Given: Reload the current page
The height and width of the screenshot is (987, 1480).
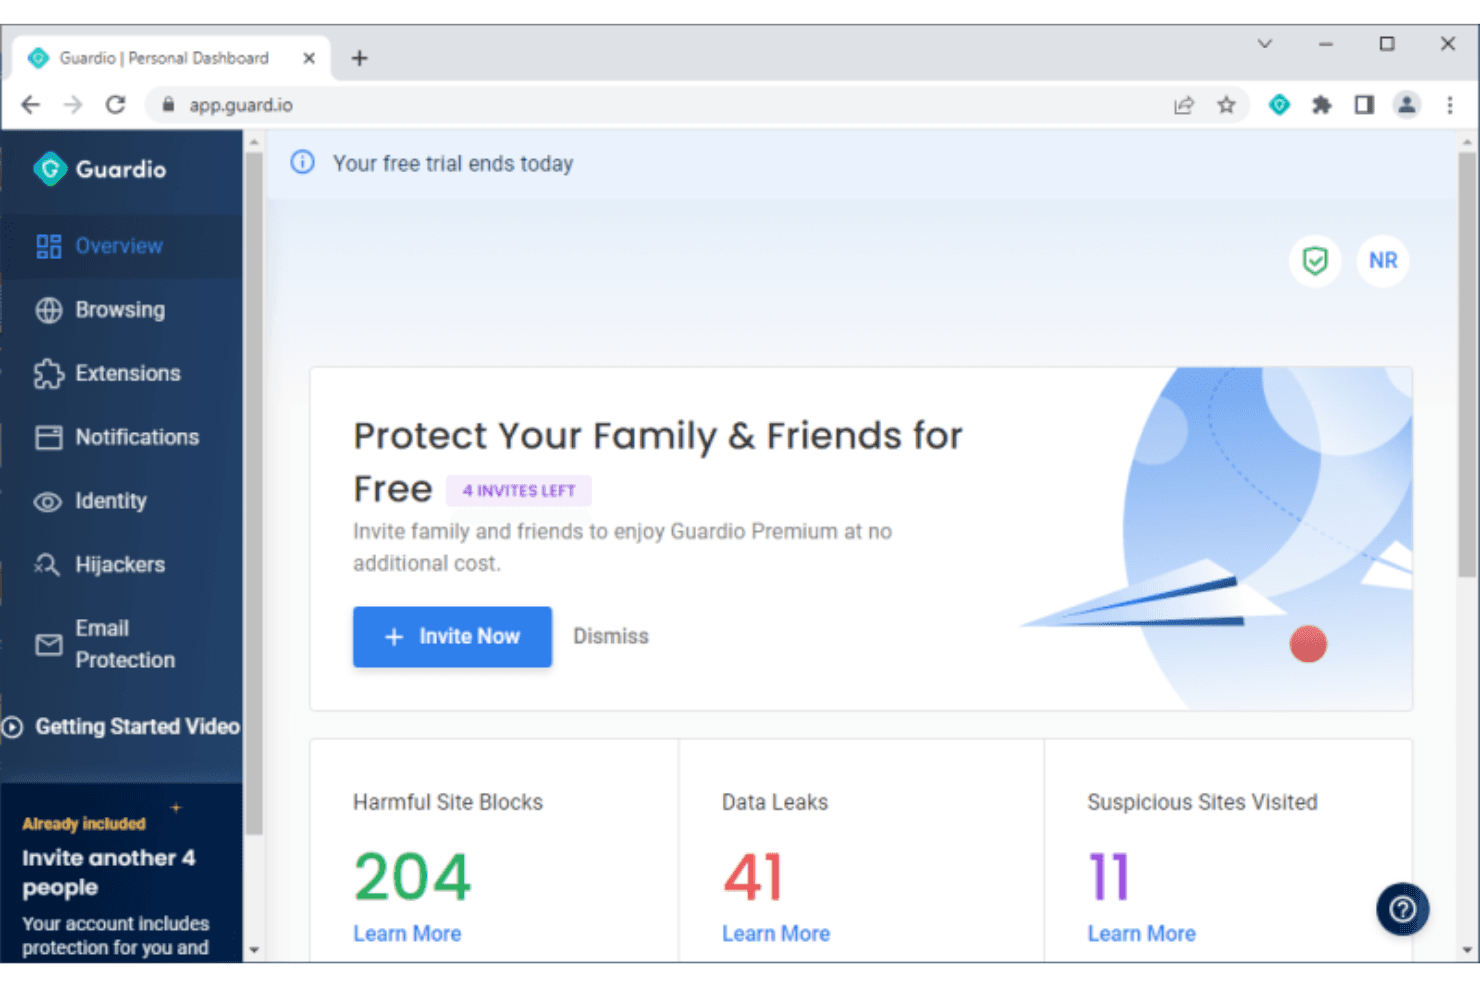Looking at the screenshot, I should coord(116,105).
